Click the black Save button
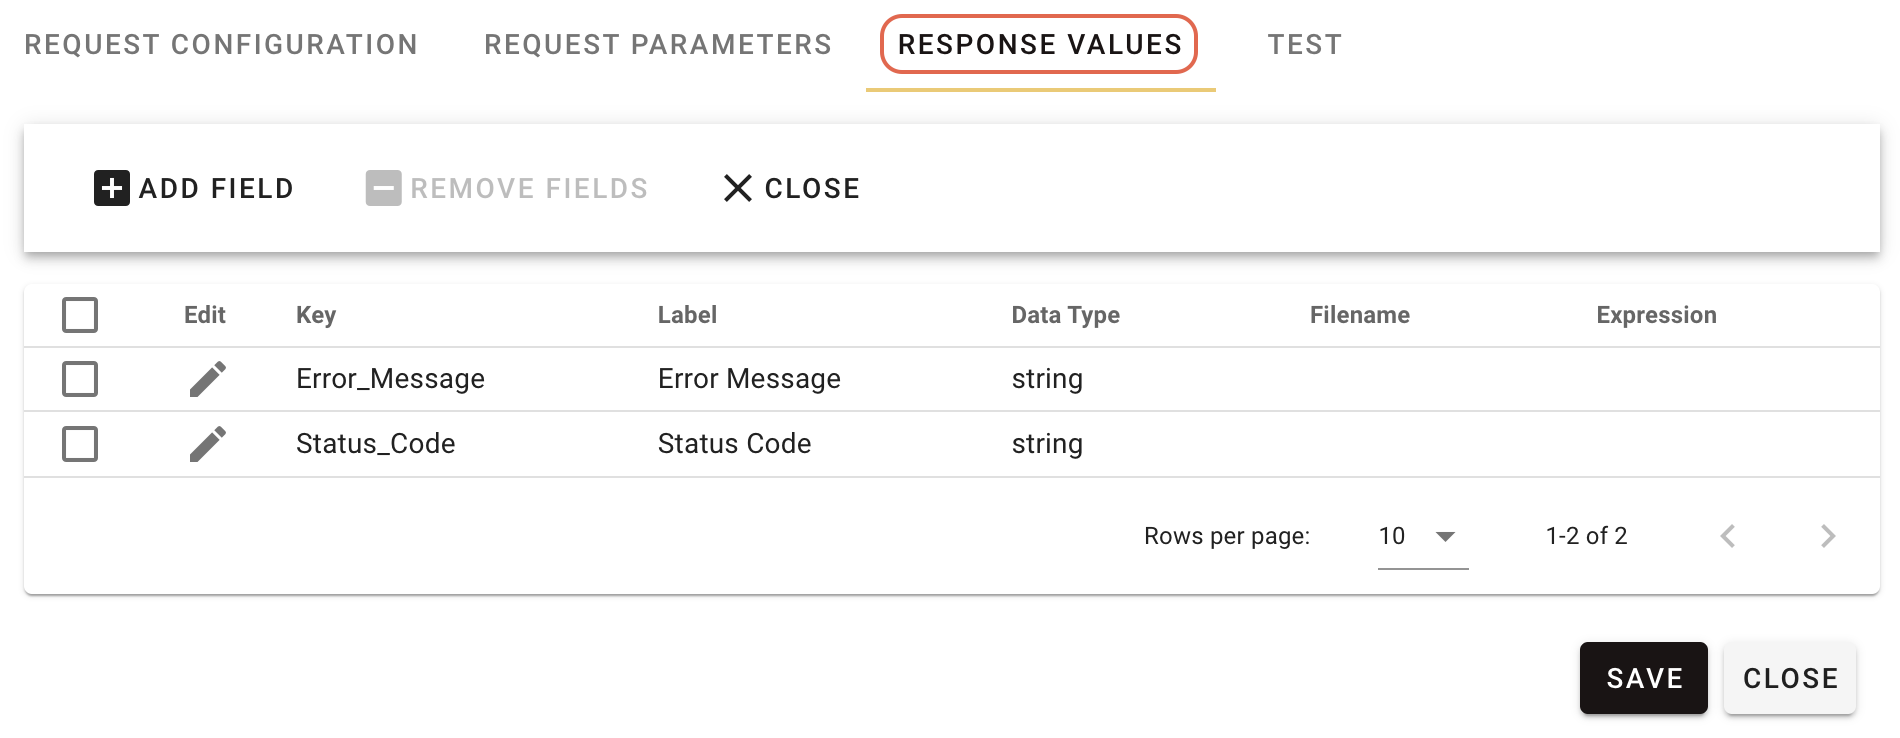This screenshot has width=1900, height=738. (1644, 678)
